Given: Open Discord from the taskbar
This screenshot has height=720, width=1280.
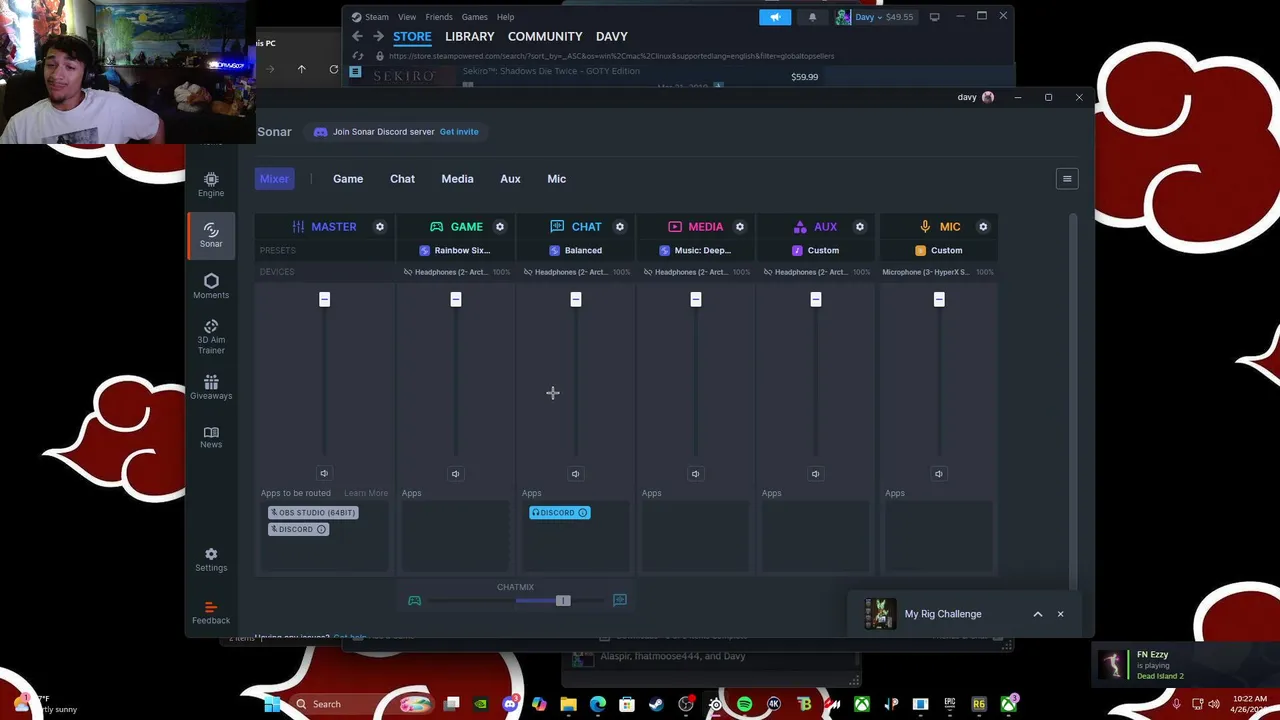Looking at the screenshot, I should tap(510, 704).
